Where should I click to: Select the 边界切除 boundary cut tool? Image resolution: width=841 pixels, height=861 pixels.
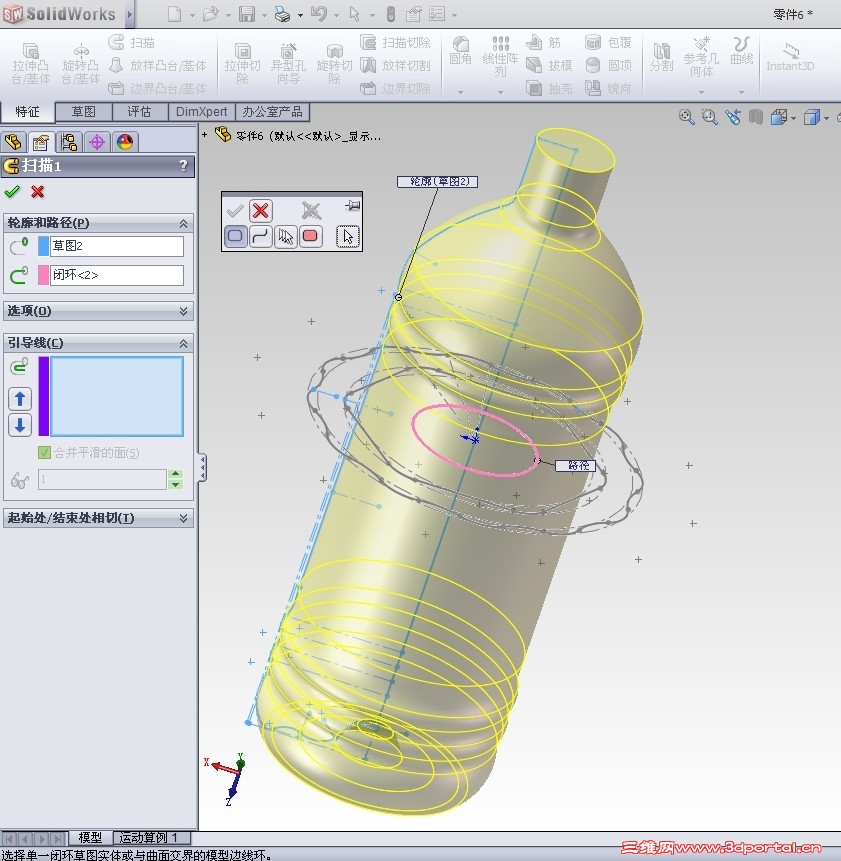pos(395,88)
